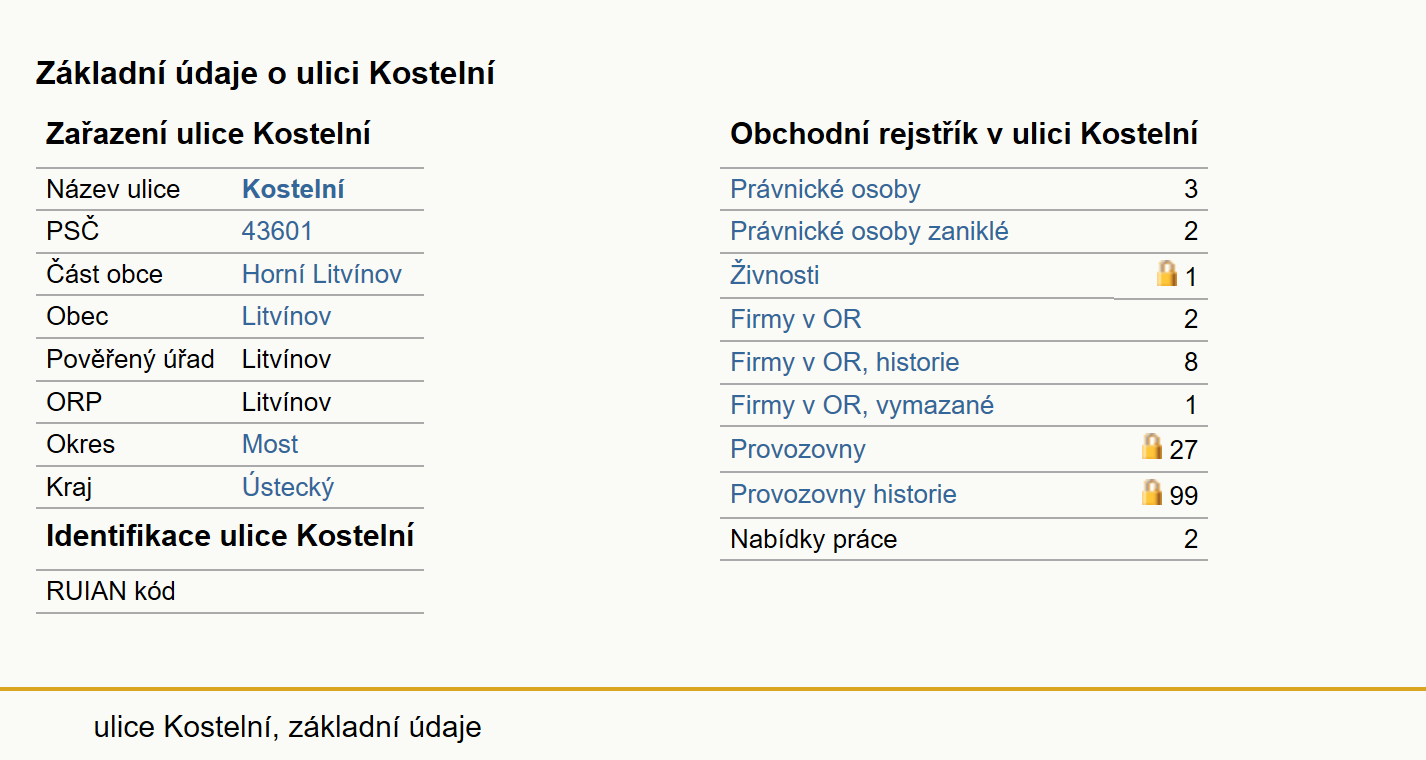Show Firmy v OR listing
This screenshot has width=1426, height=760.
tap(795, 319)
